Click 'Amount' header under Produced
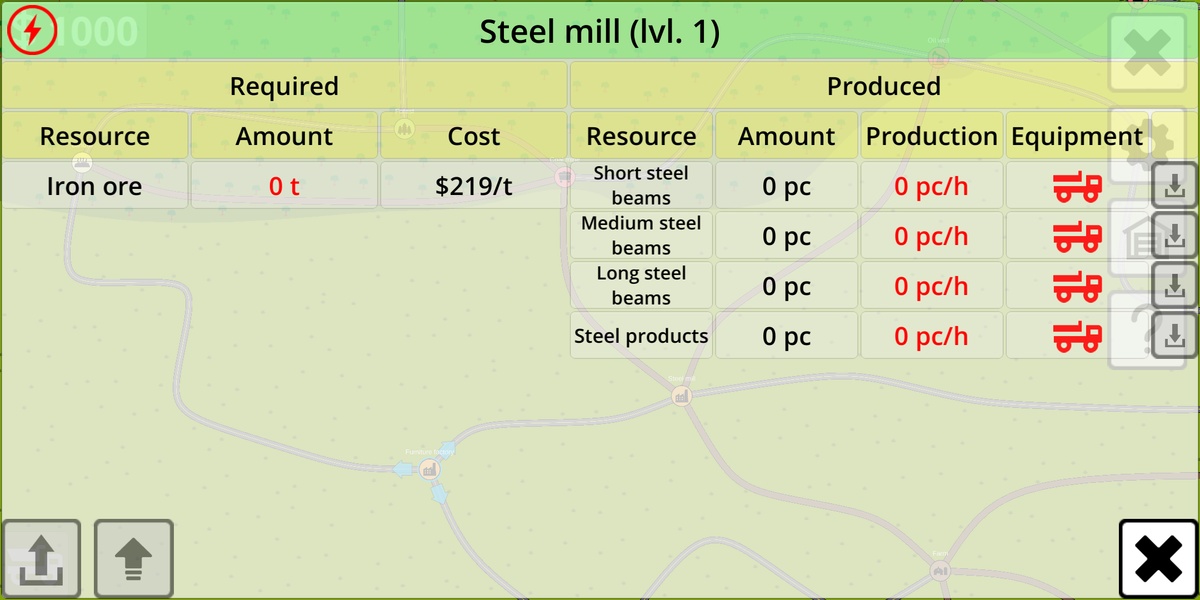1200x600 pixels. click(x=787, y=136)
